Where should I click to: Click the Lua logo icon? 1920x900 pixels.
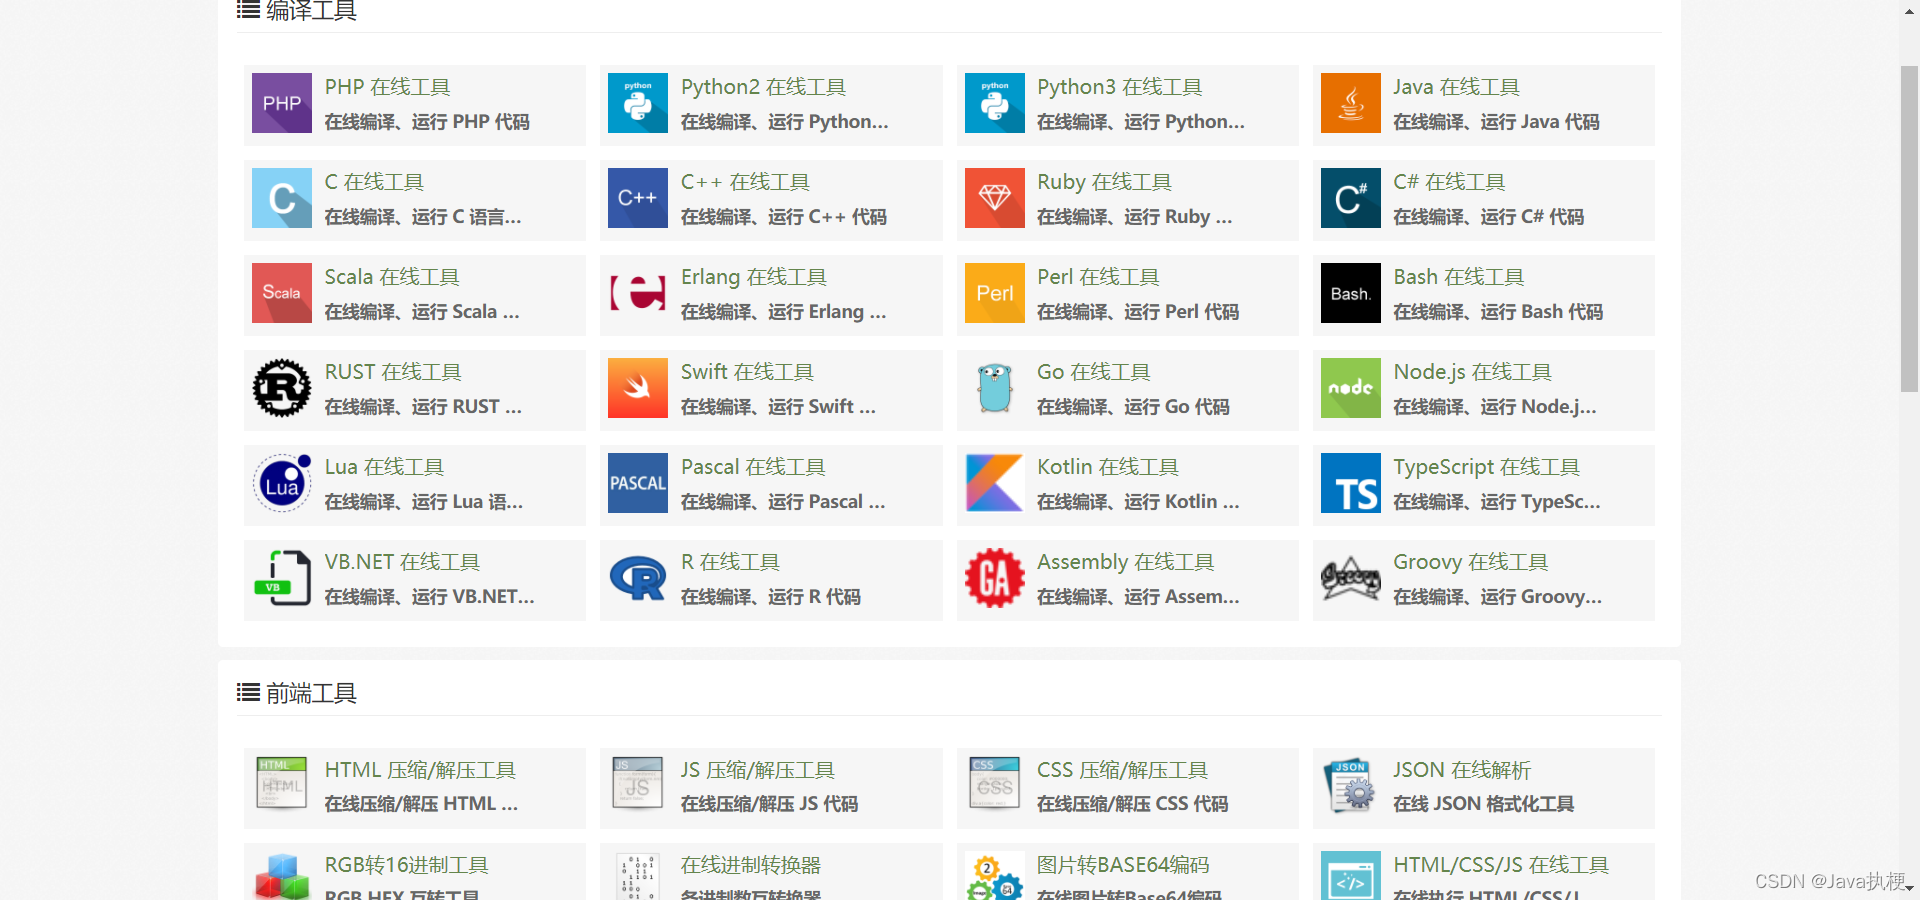282,483
